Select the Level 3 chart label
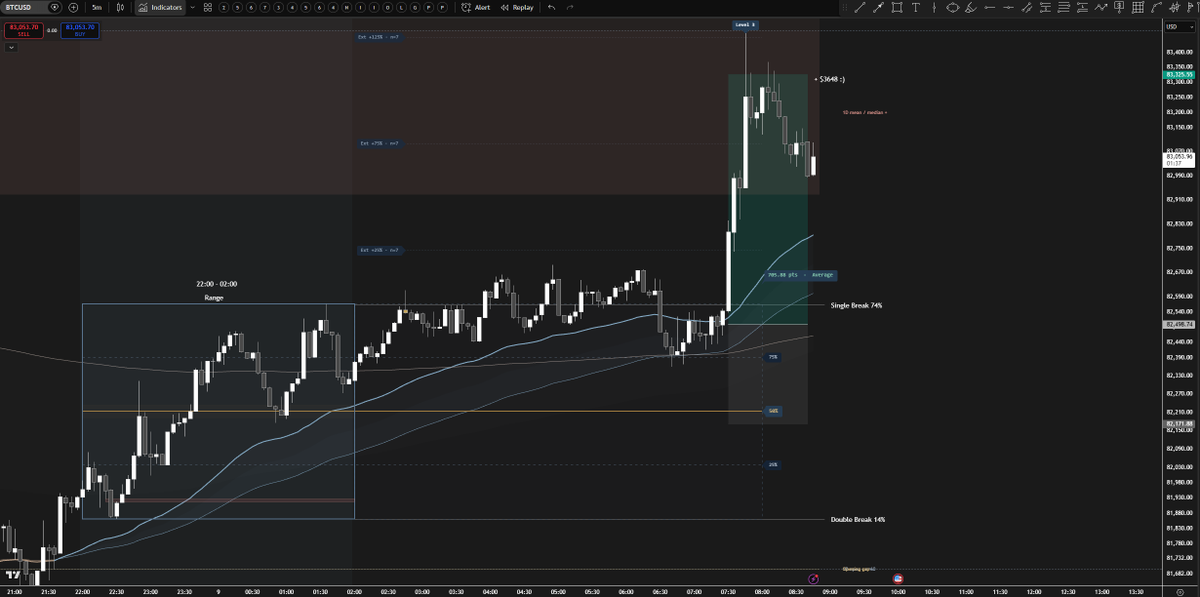The width and height of the screenshot is (1200, 597). point(745,24)
